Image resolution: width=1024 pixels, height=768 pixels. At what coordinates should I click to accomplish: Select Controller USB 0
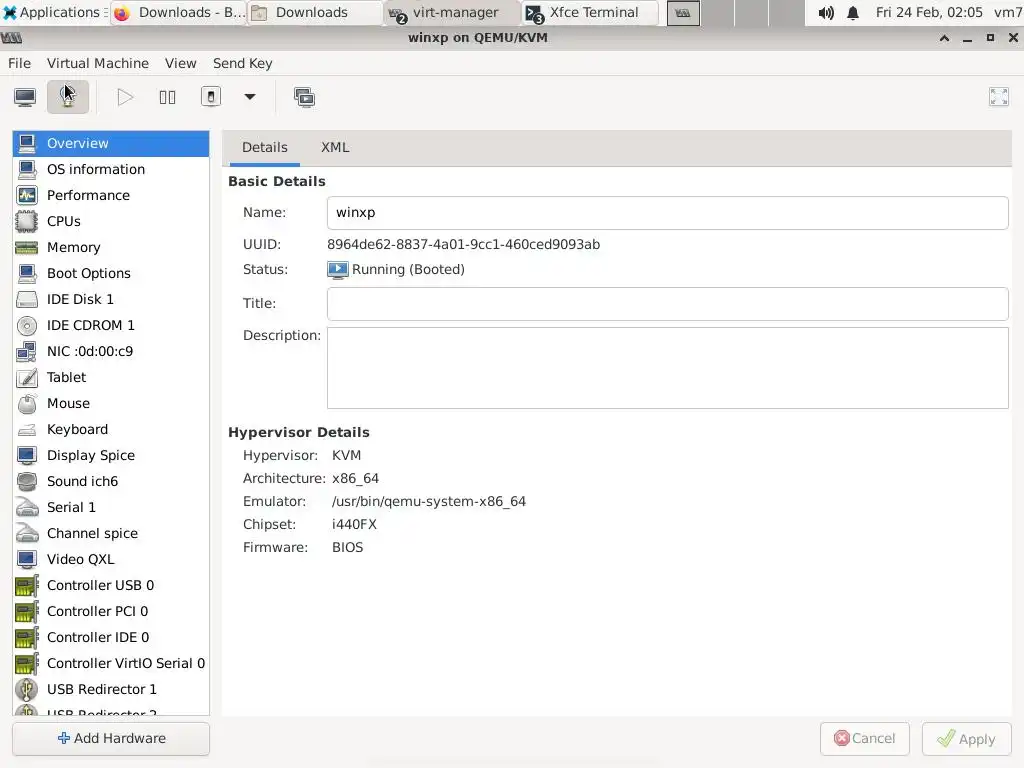click(111, 585)
